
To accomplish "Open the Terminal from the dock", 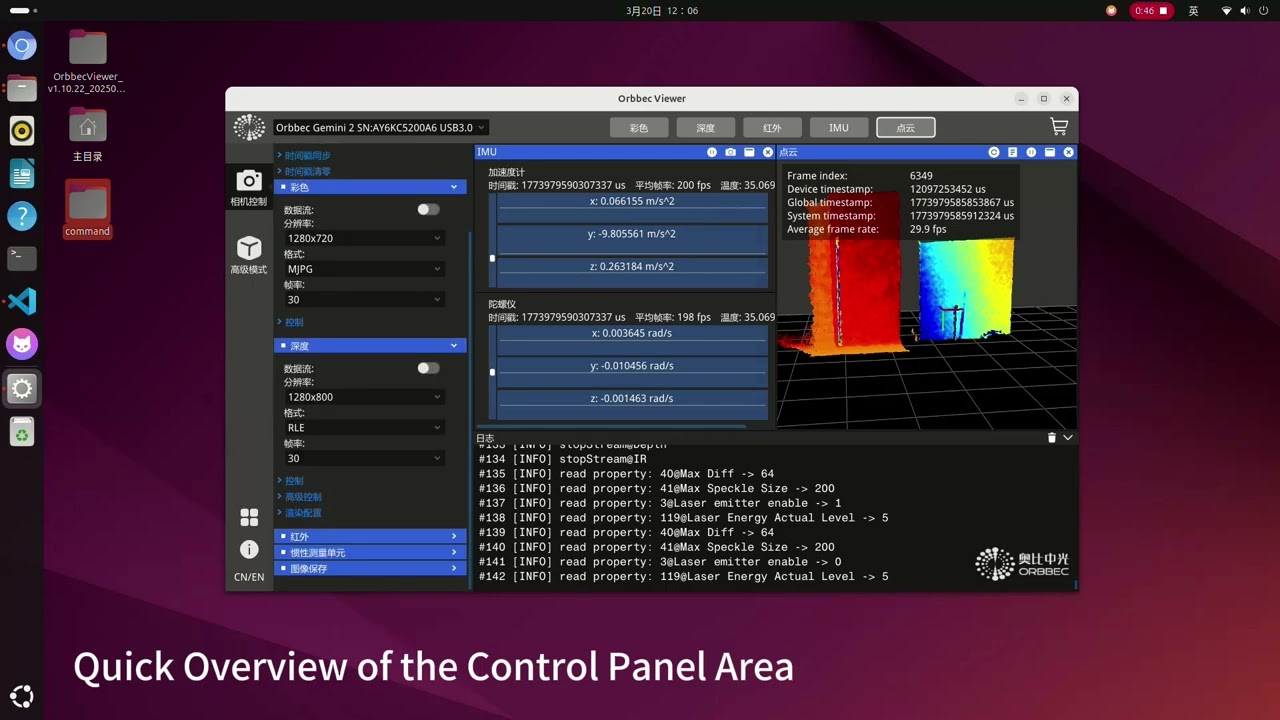I will pyautogui.click(x=22, y=257).
